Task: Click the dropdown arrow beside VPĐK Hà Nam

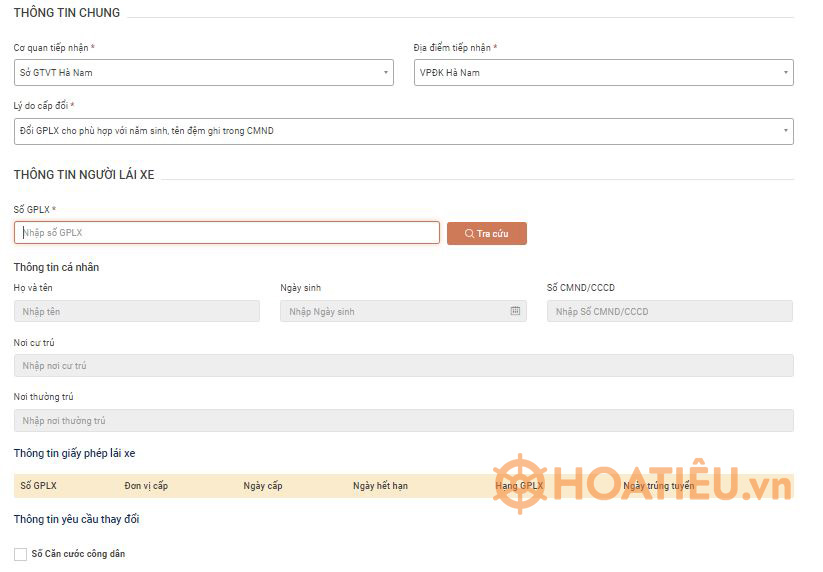Action: click(x=785, y=72)
